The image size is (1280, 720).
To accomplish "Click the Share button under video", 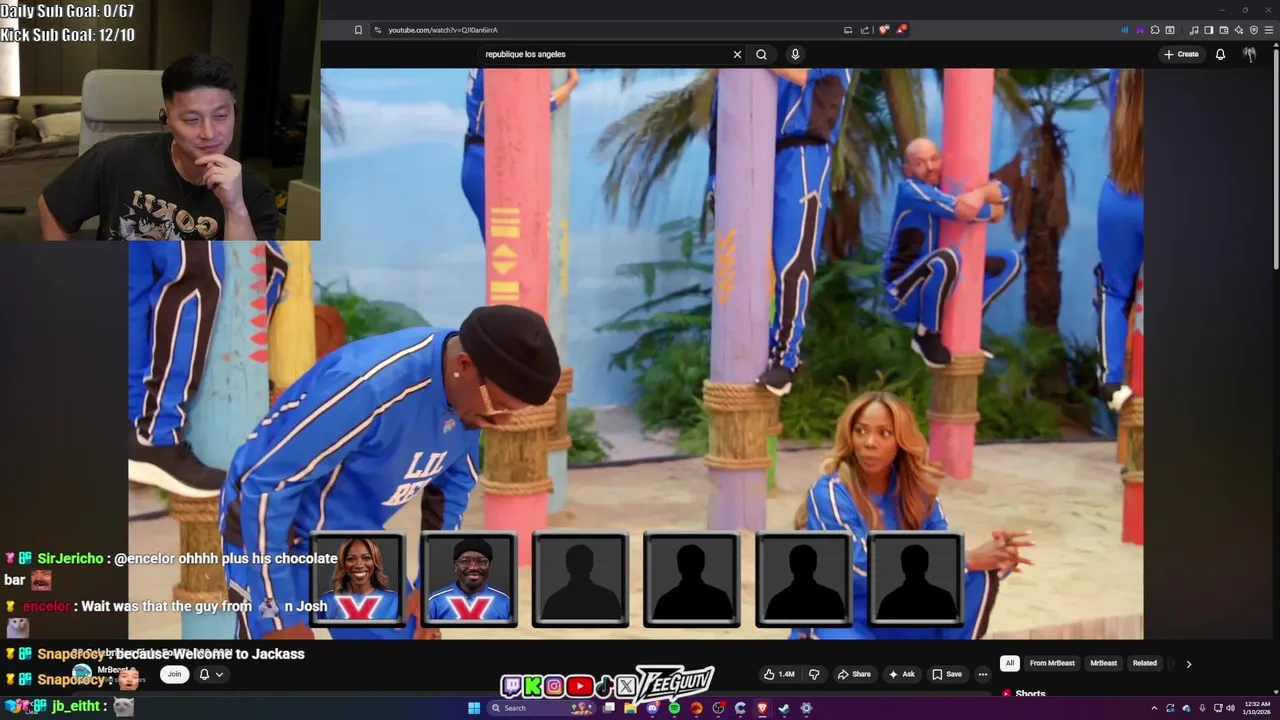I will (x=853, y=674).
